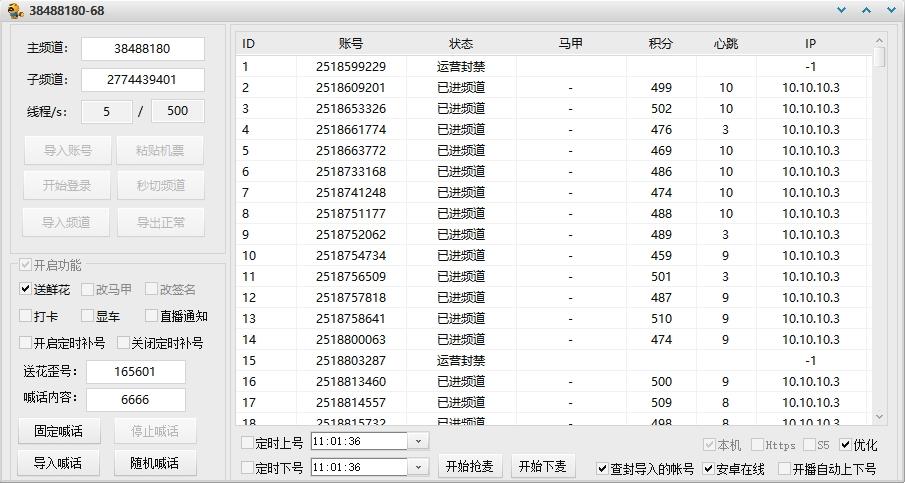Click score 510 in row 13
The height and width of the screenshot is (483, 905).
661,319
